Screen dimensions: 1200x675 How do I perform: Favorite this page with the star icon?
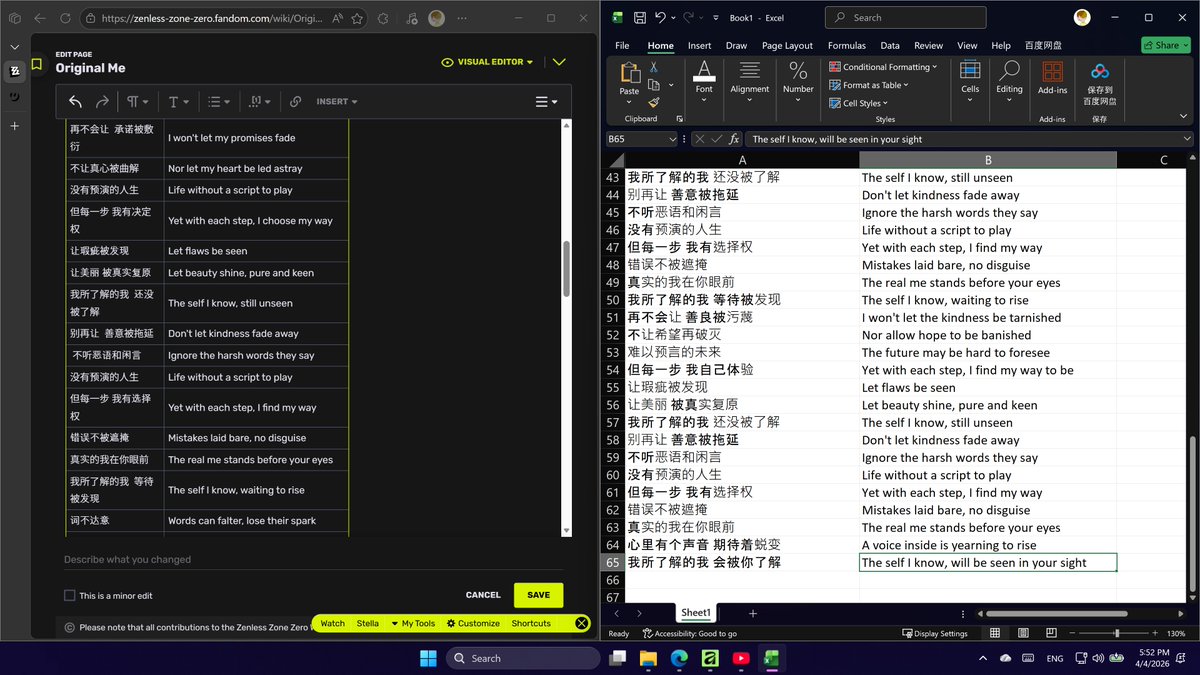click(359, 18)
